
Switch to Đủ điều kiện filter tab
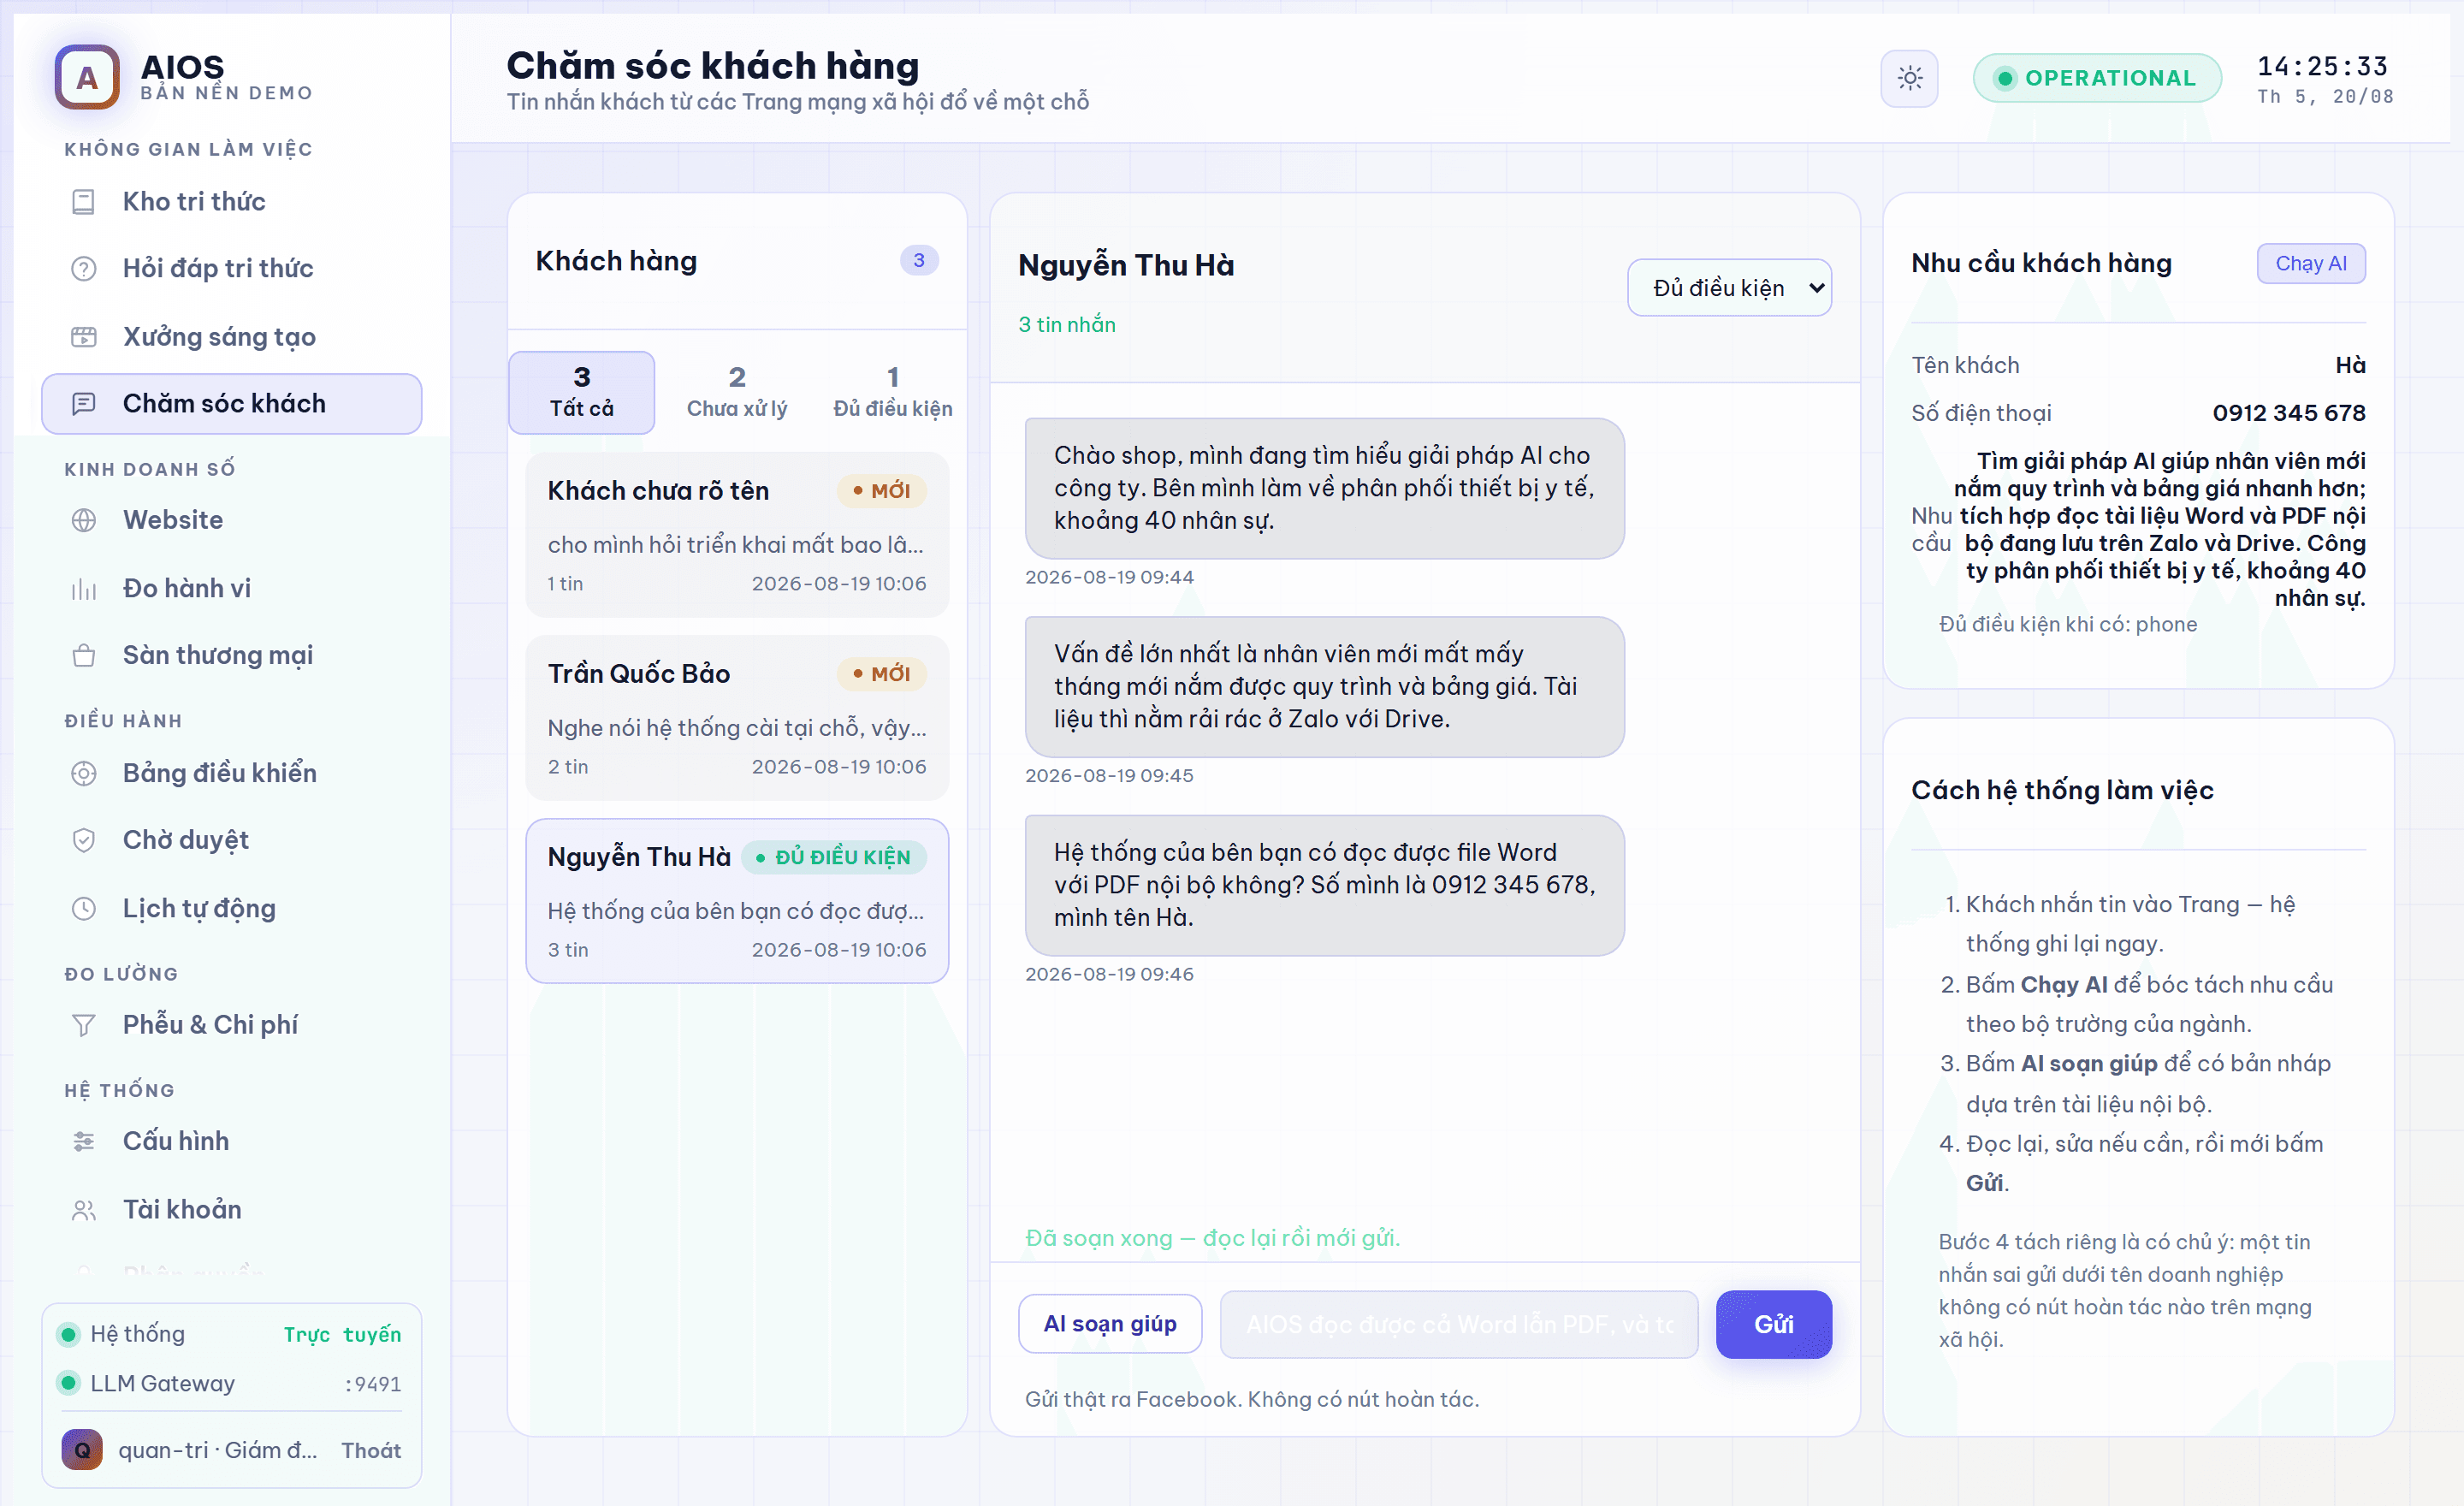pyautogui.click(x=892, y=392)
